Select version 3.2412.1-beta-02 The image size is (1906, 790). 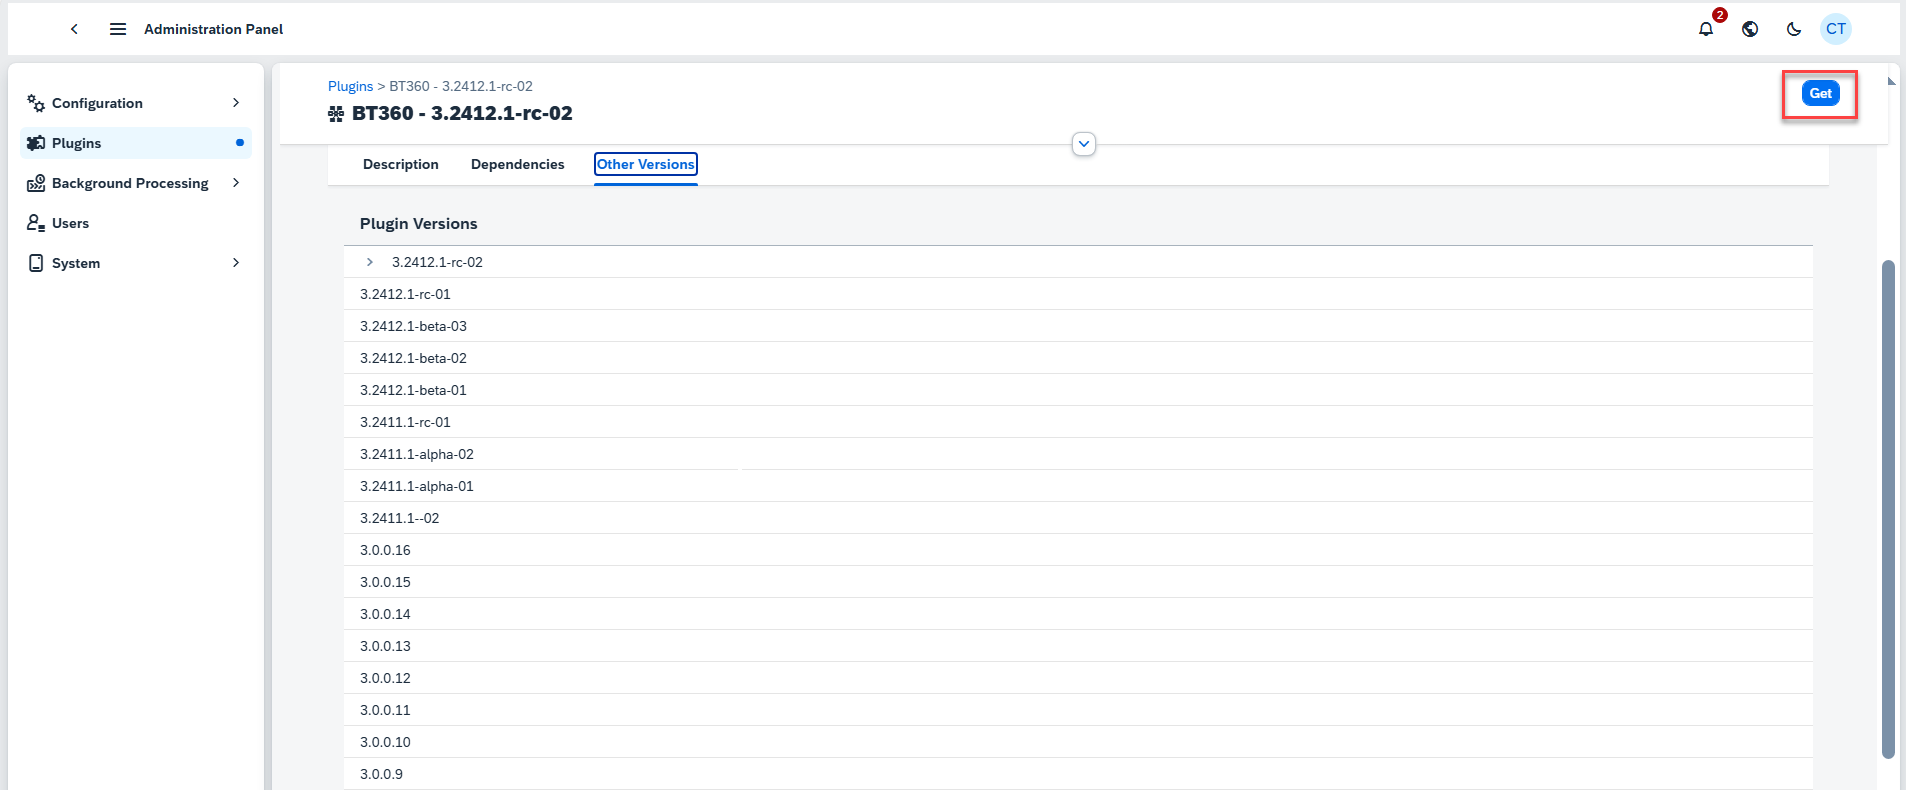pos(1078,358)
